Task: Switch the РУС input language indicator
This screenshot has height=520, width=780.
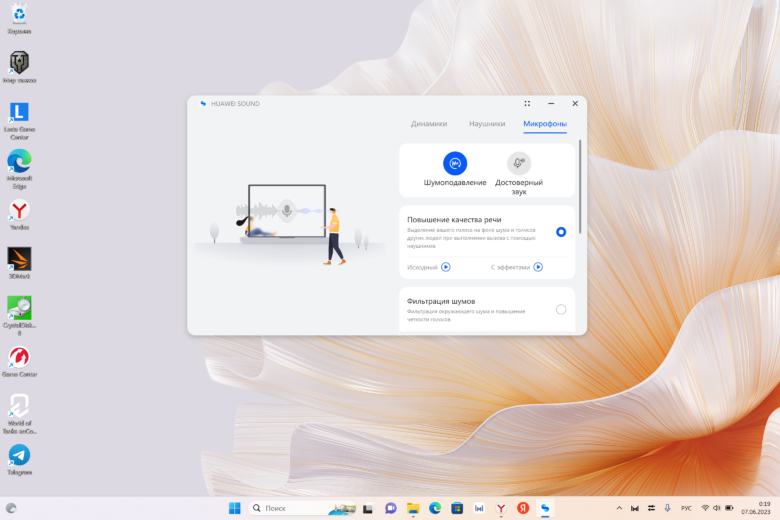Action: [686, 508]
